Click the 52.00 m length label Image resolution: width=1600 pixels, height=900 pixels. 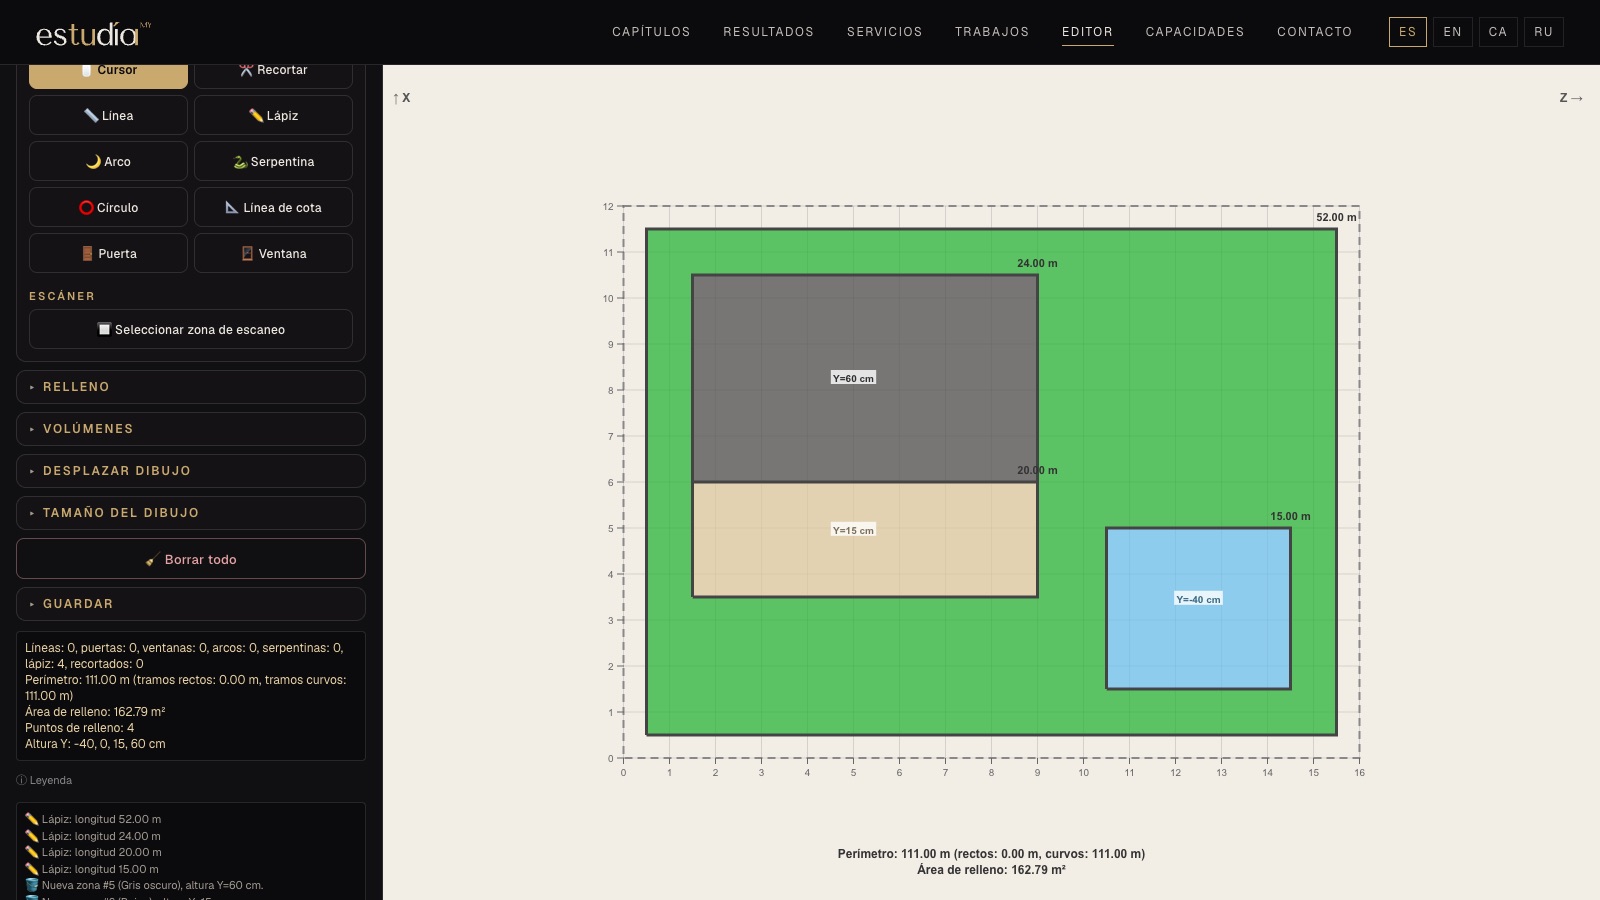1336,217
